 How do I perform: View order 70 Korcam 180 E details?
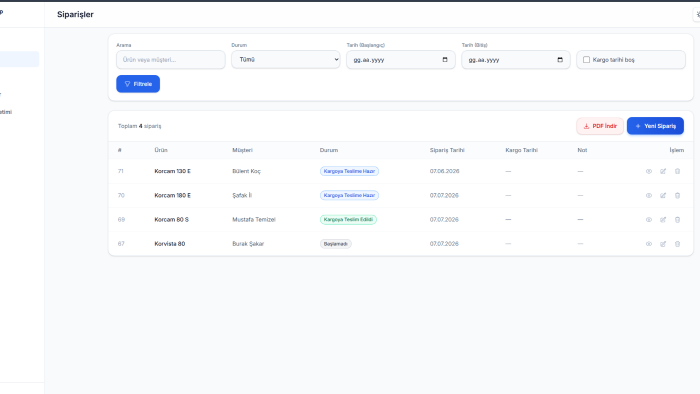(649, 195)
